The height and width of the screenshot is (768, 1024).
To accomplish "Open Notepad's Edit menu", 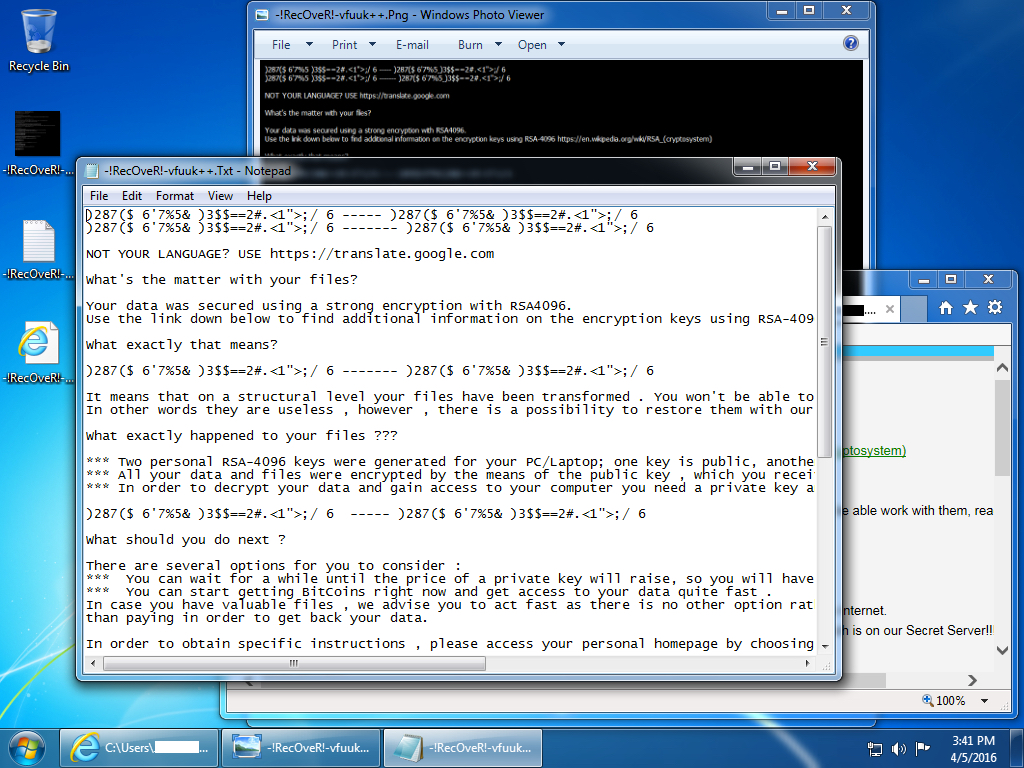I will (132, 196).
